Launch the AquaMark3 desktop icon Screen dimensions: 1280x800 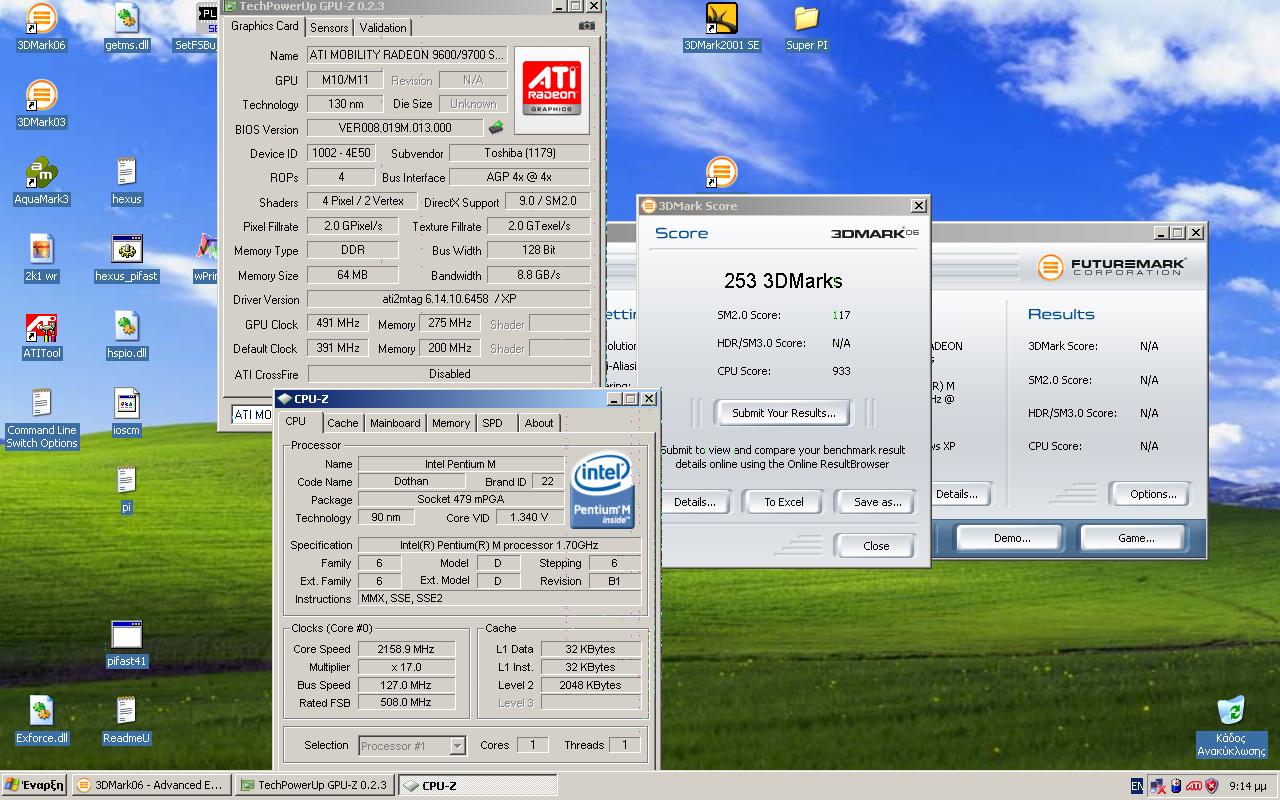pos(41,181)
